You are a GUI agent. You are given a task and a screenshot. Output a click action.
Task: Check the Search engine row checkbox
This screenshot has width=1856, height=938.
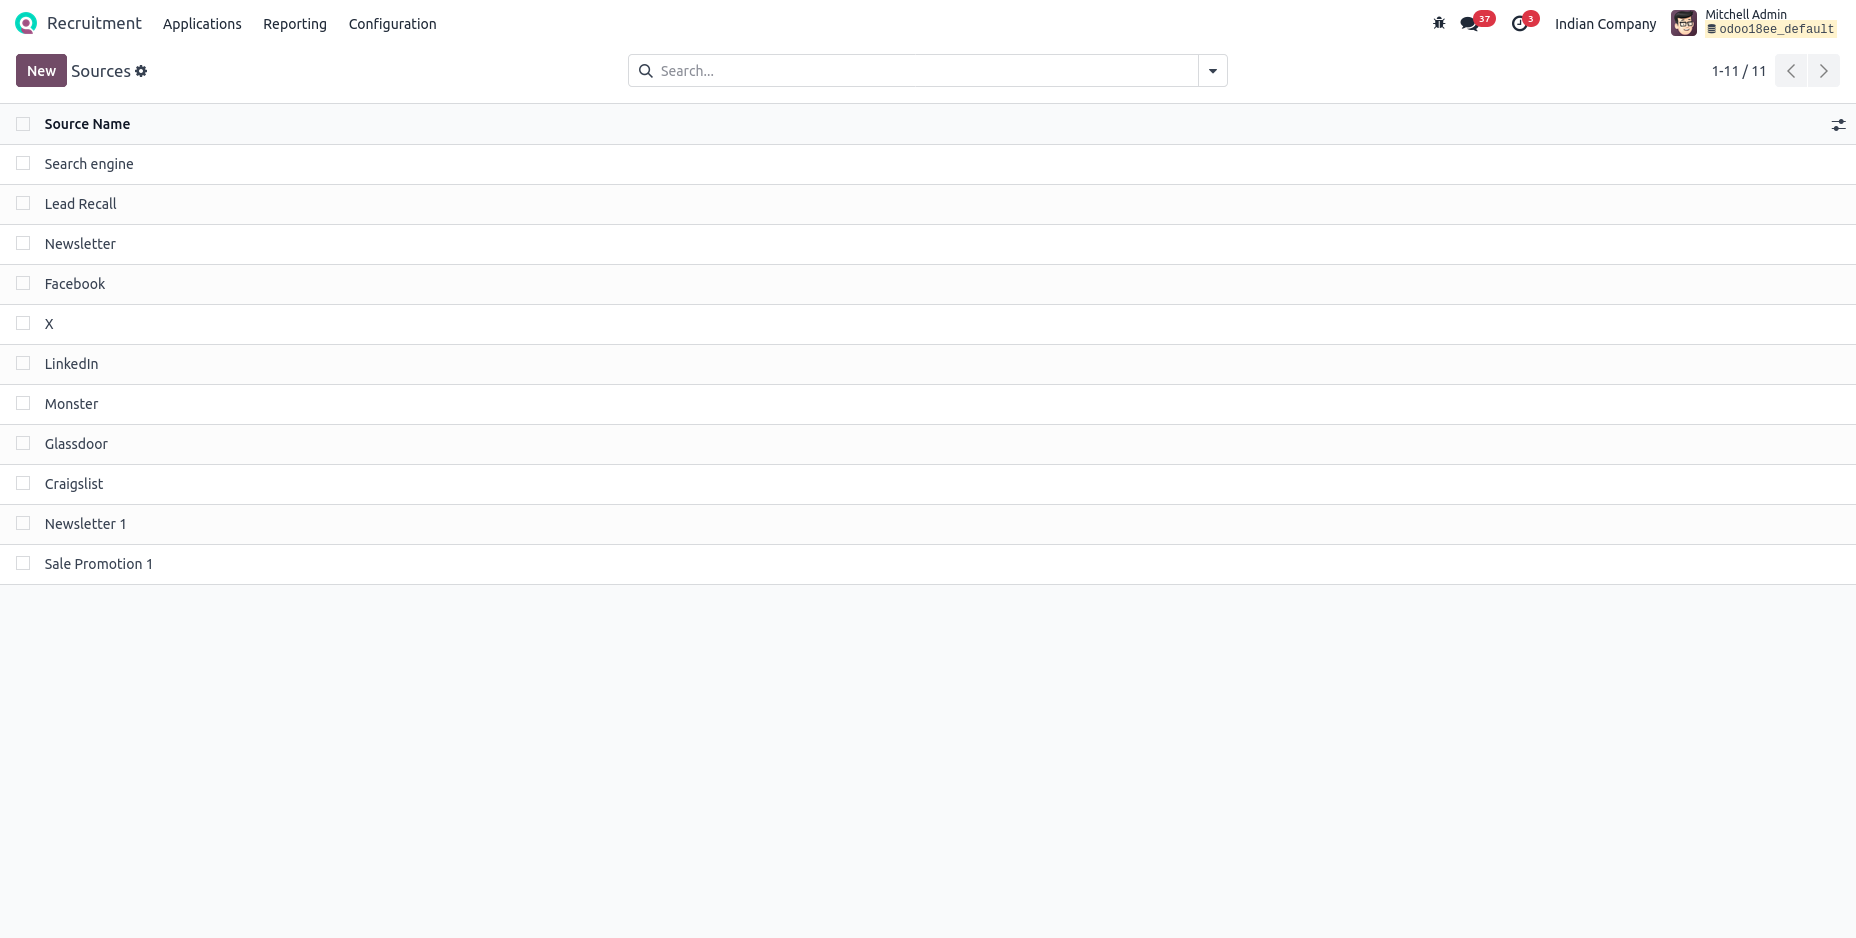tap(23, 163)
